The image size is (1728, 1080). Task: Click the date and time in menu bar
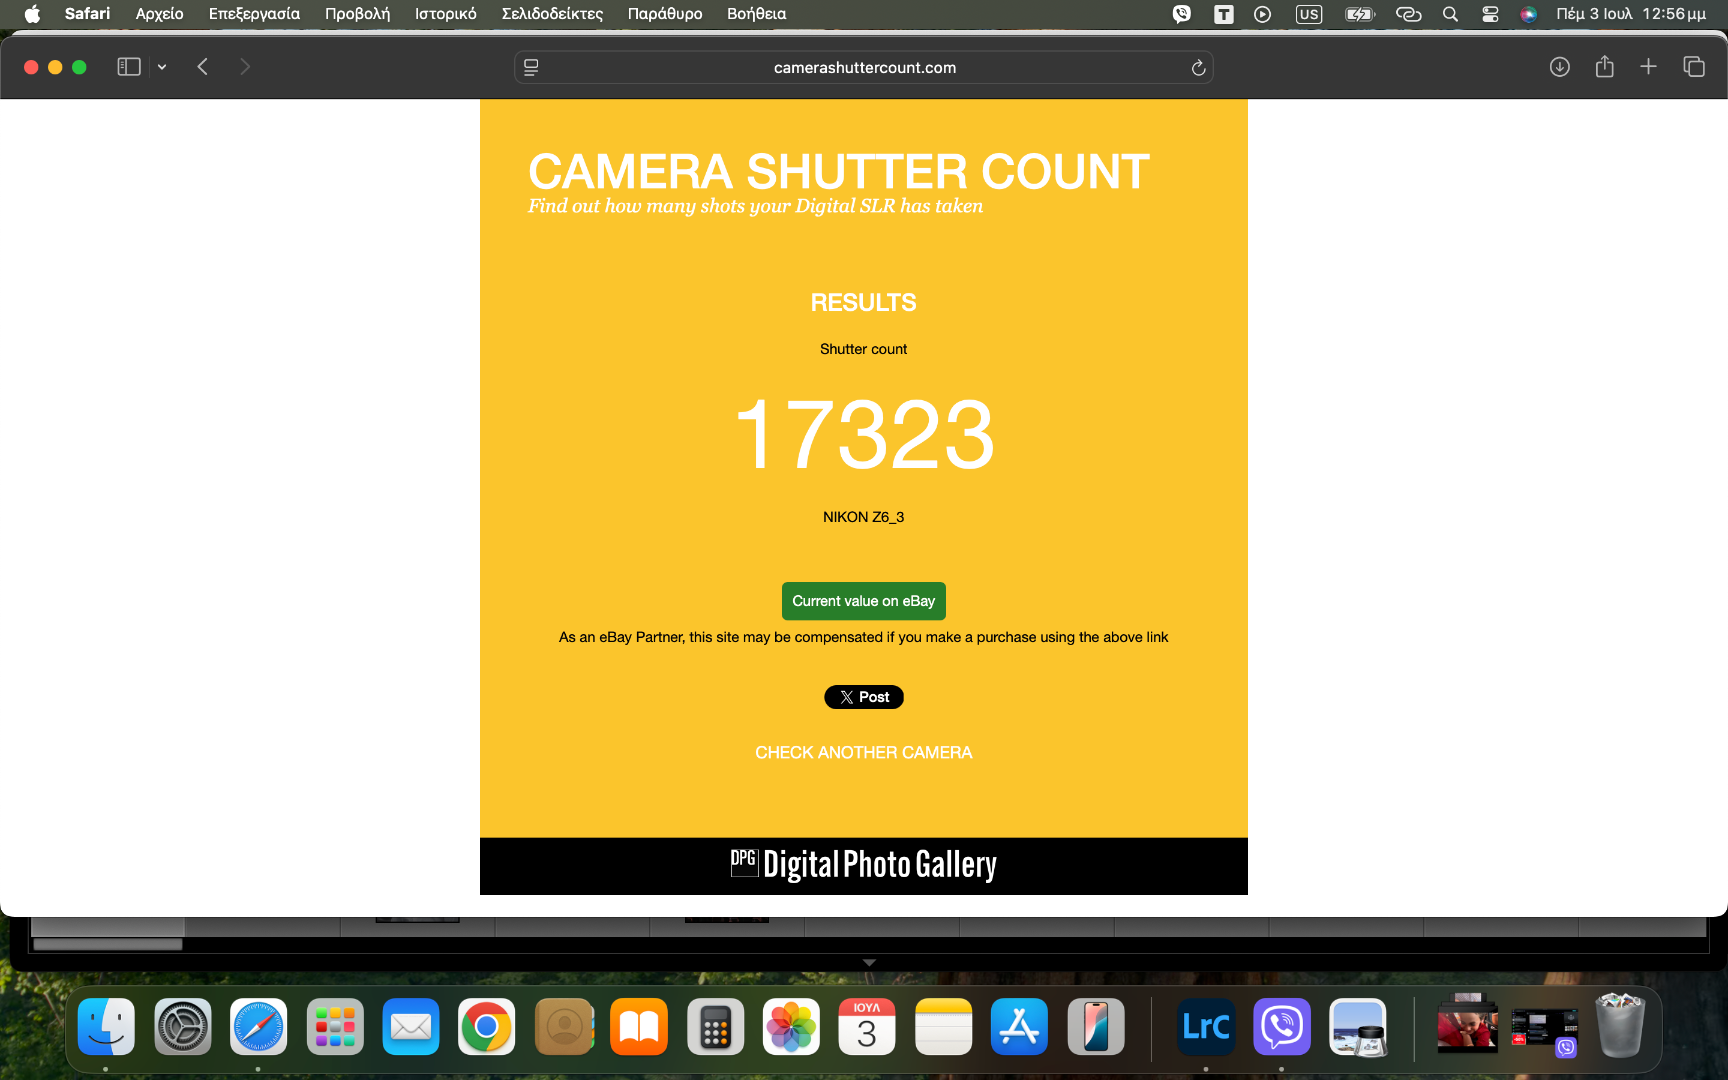[x=1631, y=14]
